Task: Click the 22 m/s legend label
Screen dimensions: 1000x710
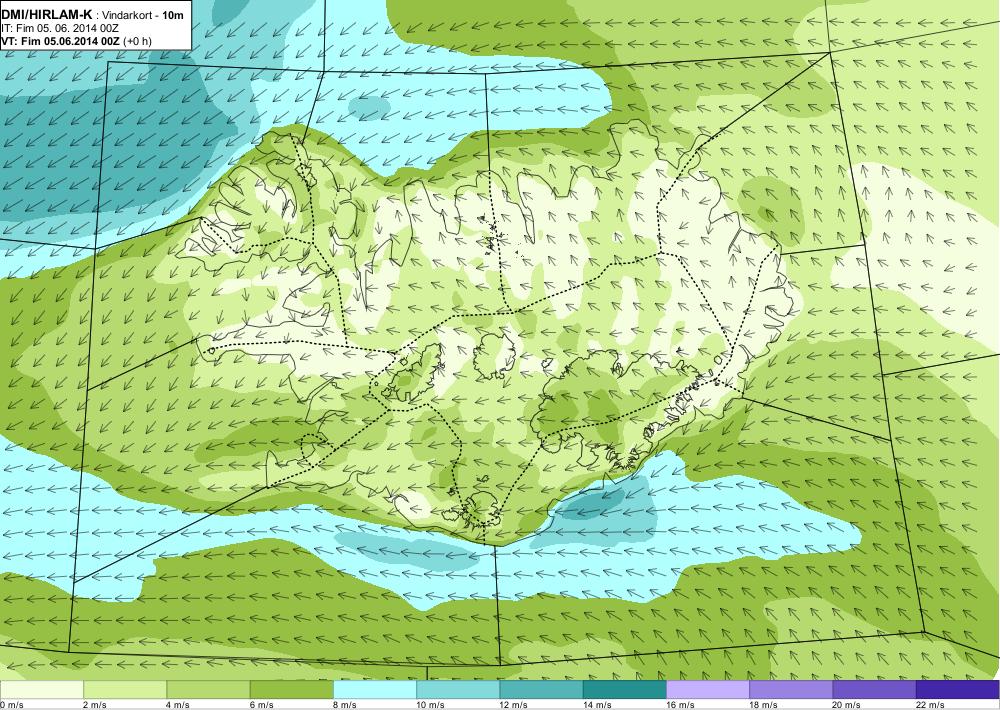Action: (930, 705)
